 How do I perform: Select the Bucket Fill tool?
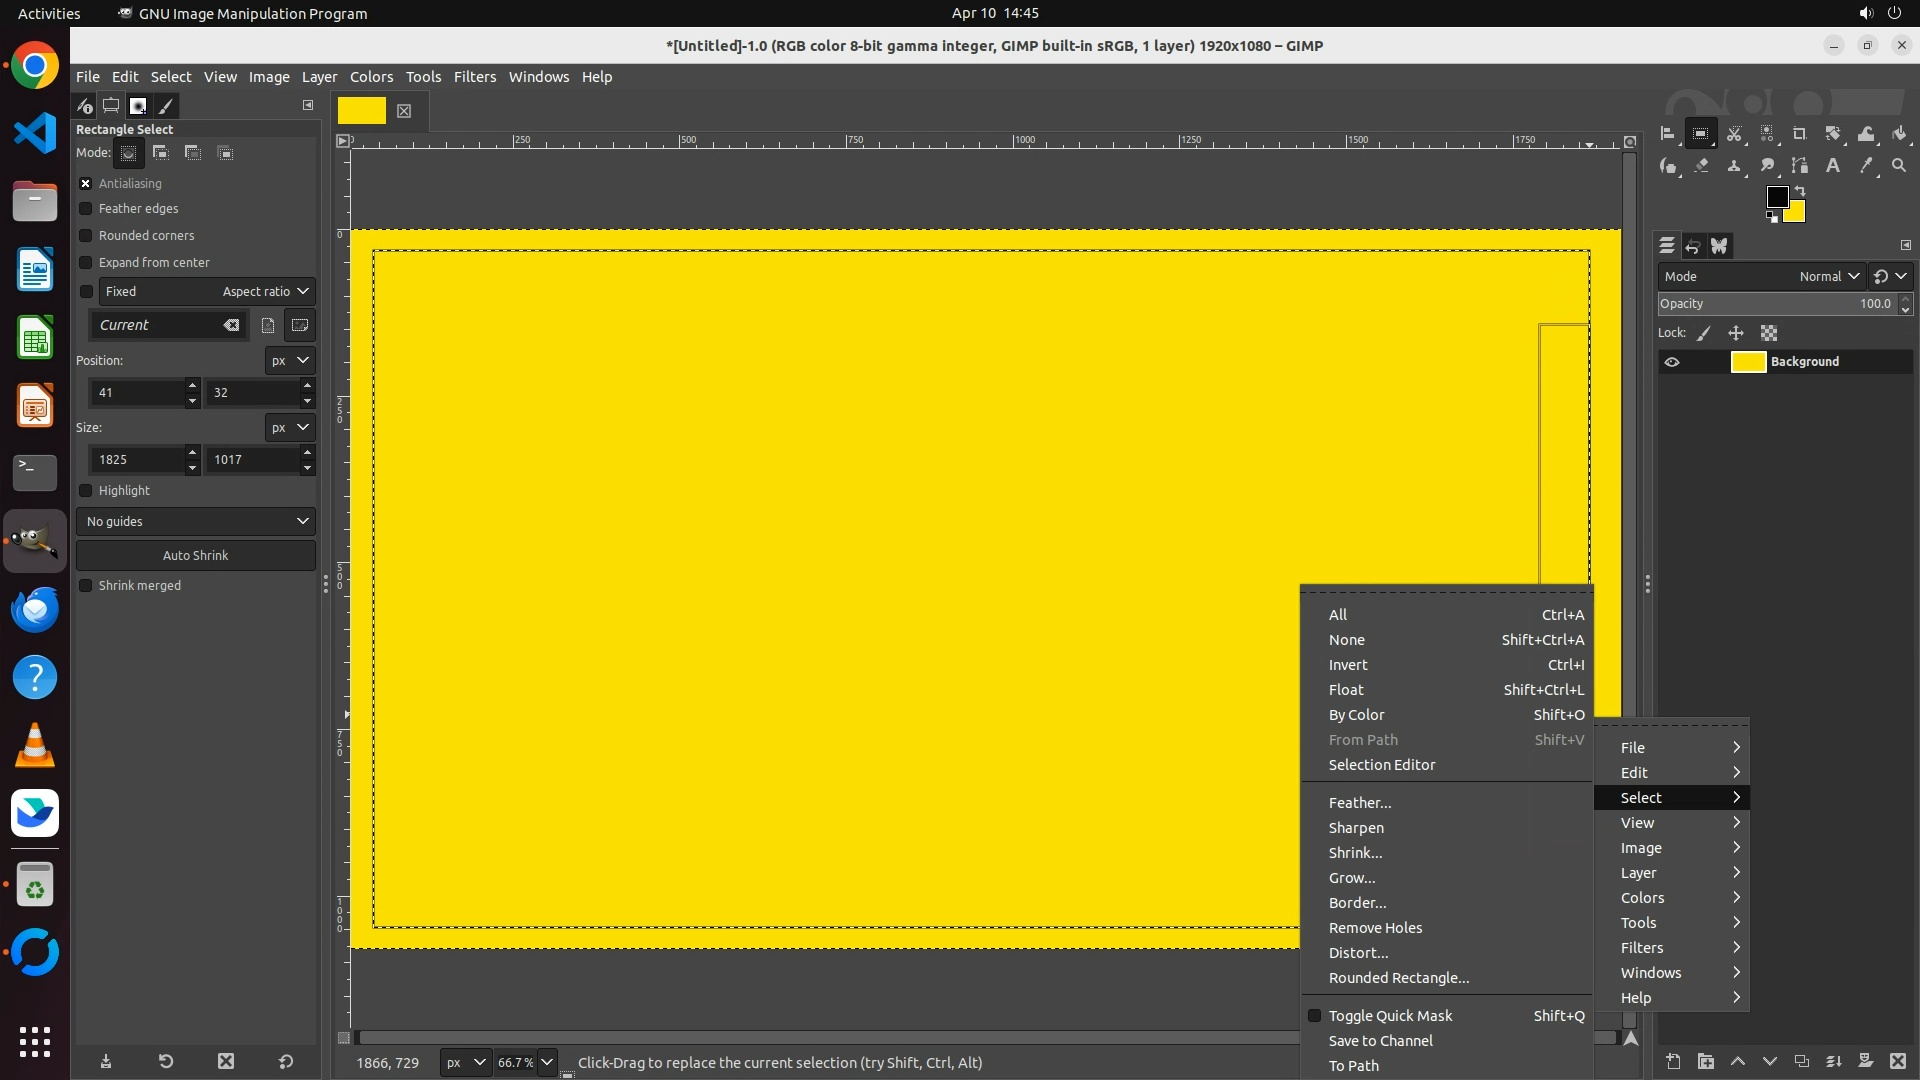[1900, 134]
